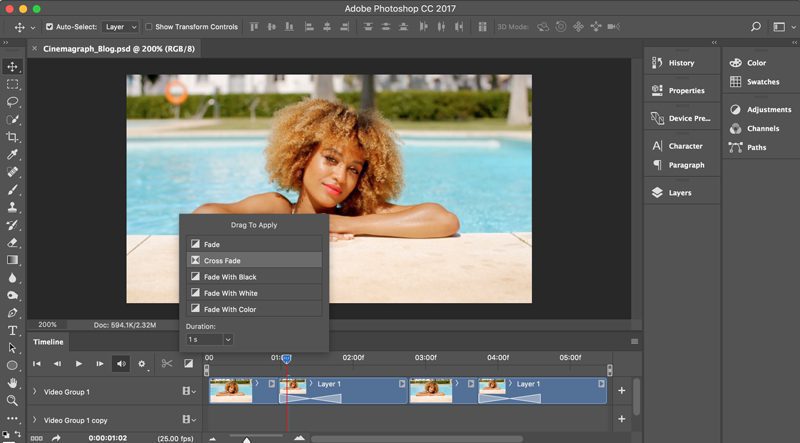The height and width of the screenshot is (443, 800).
Task: Expand Video Group 1 copy track
Action: [x=35, y=420]
